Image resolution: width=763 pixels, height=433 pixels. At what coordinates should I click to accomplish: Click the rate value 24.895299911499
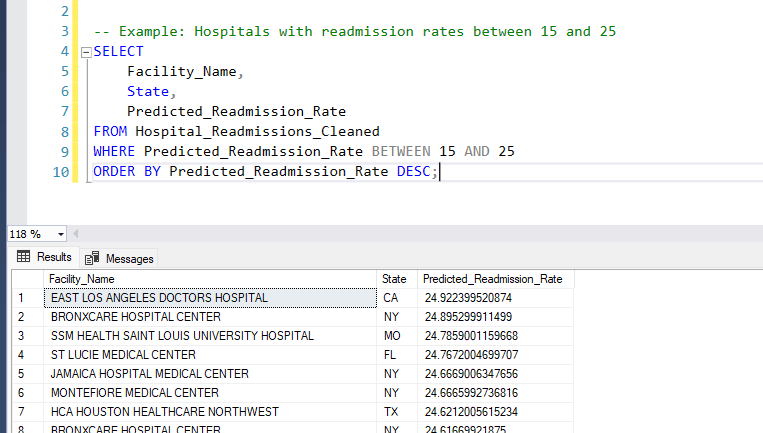point(495,317)
